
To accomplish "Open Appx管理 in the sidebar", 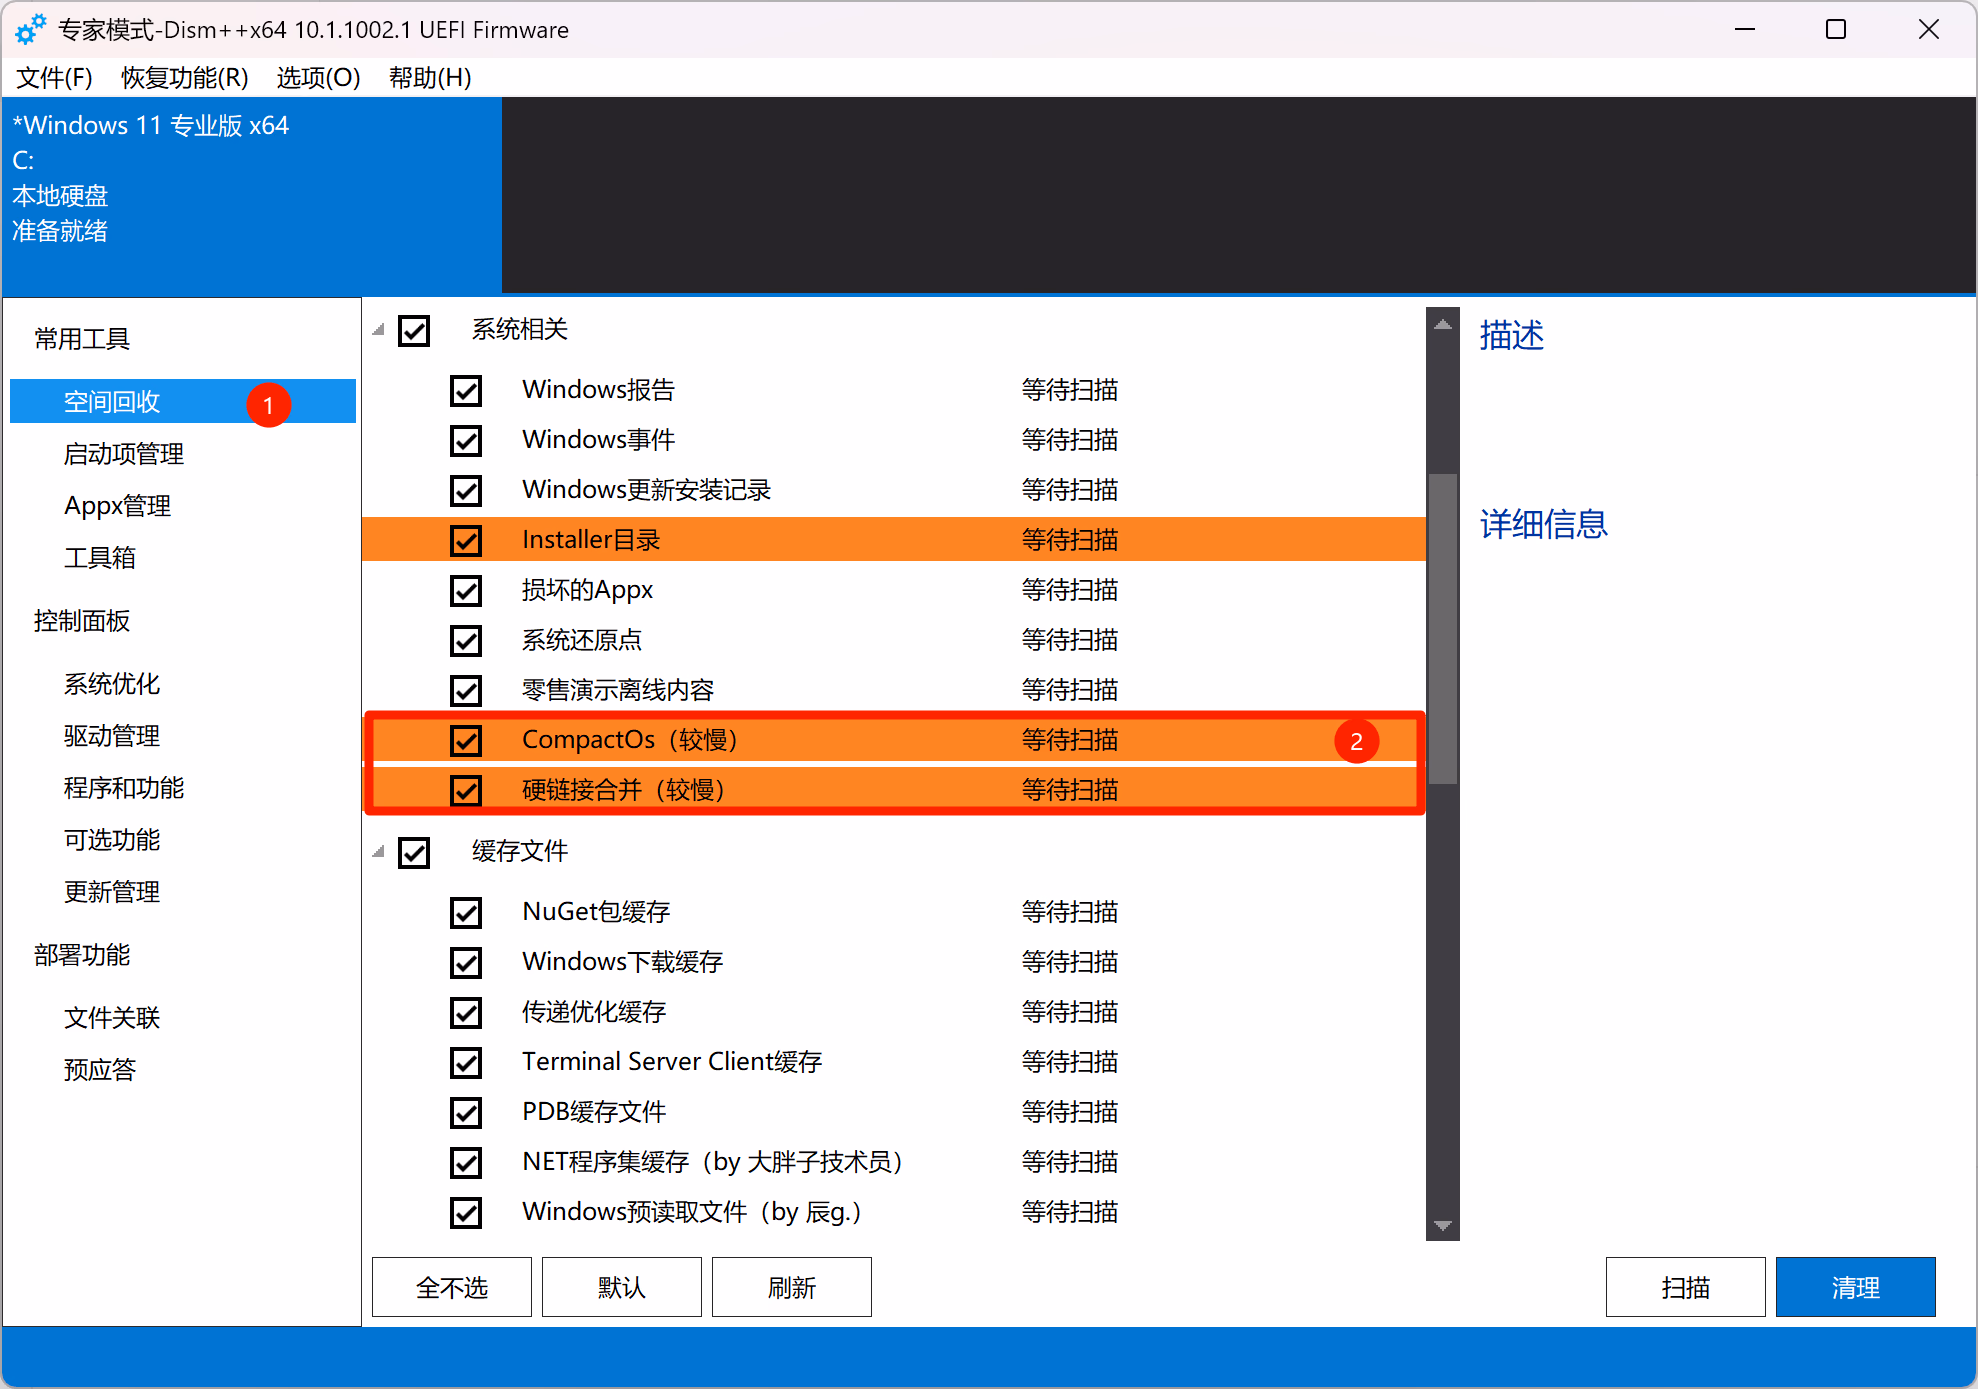I will pos(118,506).
